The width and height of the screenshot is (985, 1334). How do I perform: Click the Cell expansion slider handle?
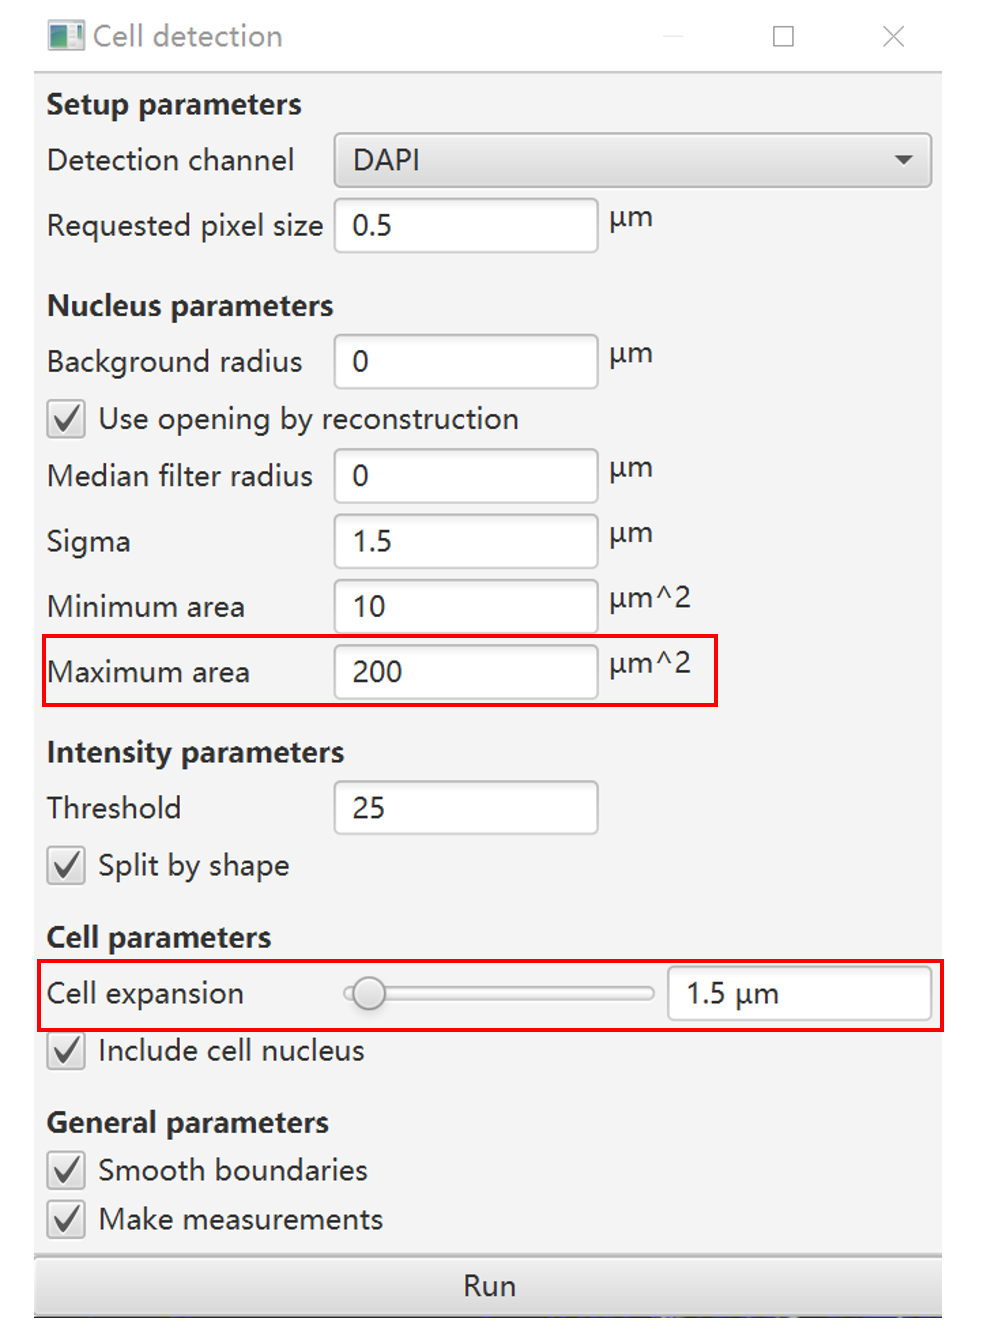click(369, 994)
